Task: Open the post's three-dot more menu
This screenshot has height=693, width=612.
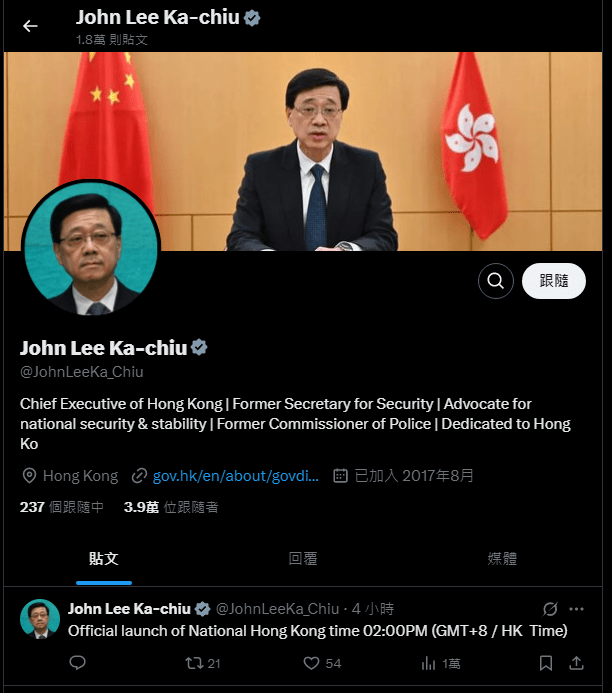Action: (576, 609)
